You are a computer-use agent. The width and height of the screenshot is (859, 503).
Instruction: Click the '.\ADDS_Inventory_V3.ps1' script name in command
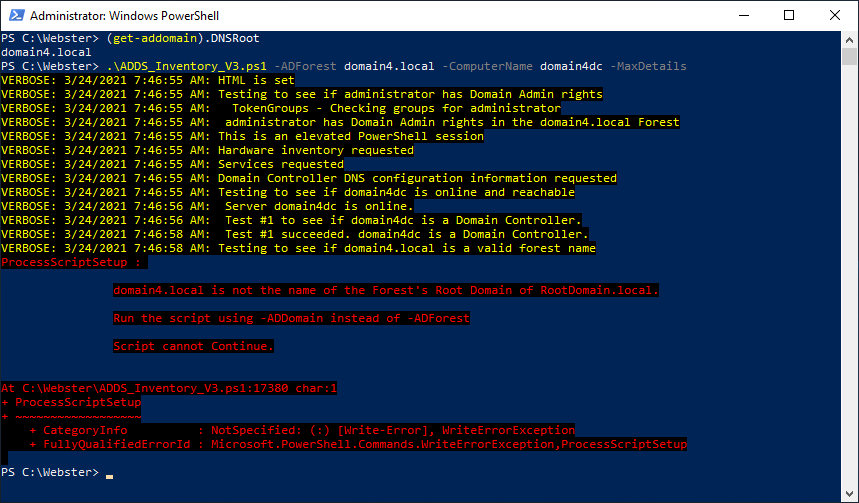tap(185, 66)
